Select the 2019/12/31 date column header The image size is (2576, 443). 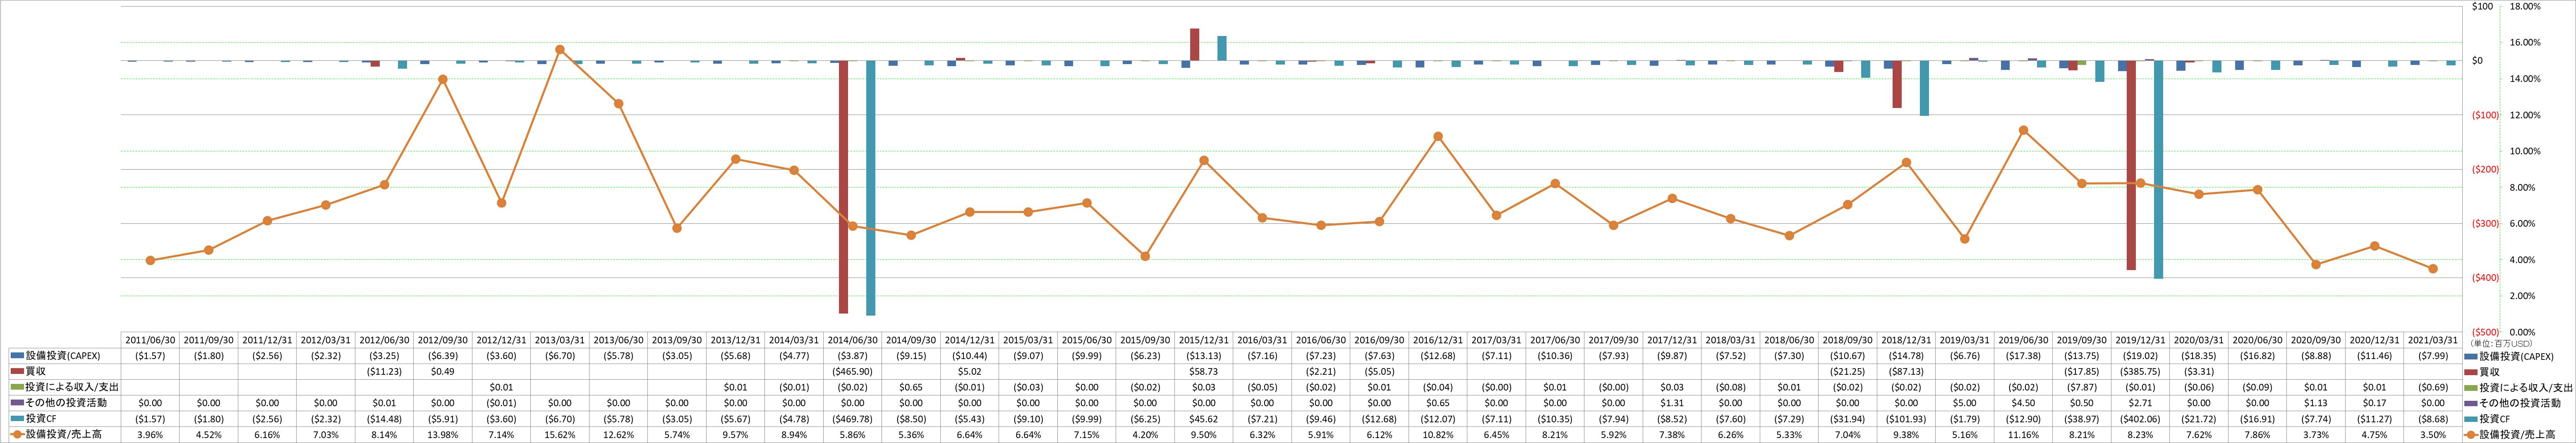pyautogui.click(x=2140, y=340)
